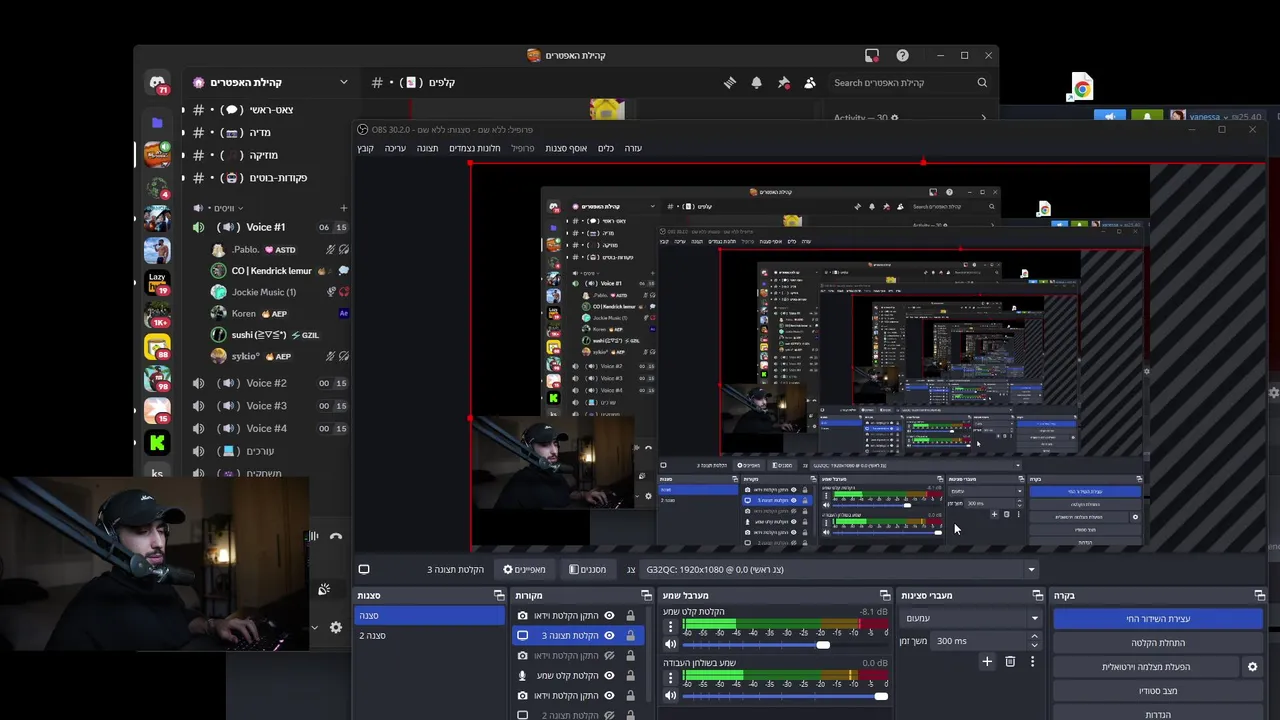The height and width of the screenshot is (720, 1280).
Task: Remove transition using the trash icon
Action: 1010,661
